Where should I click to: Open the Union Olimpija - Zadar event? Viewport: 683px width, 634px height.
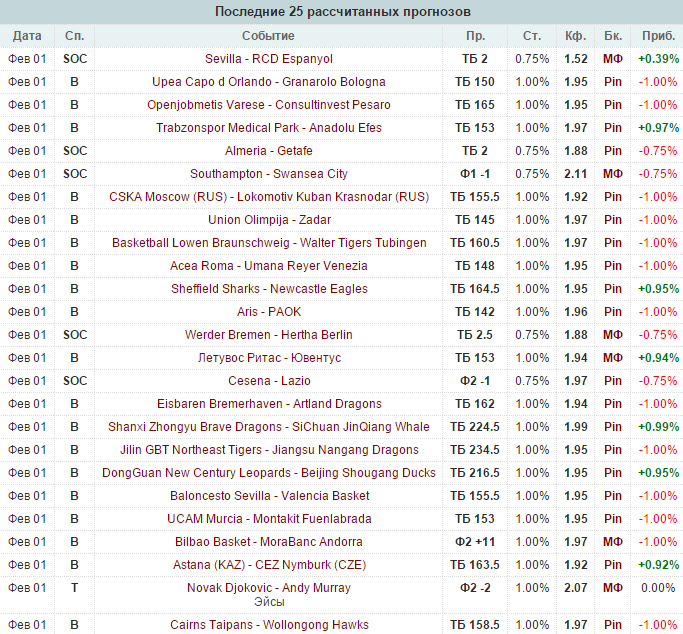click(269, 220)
